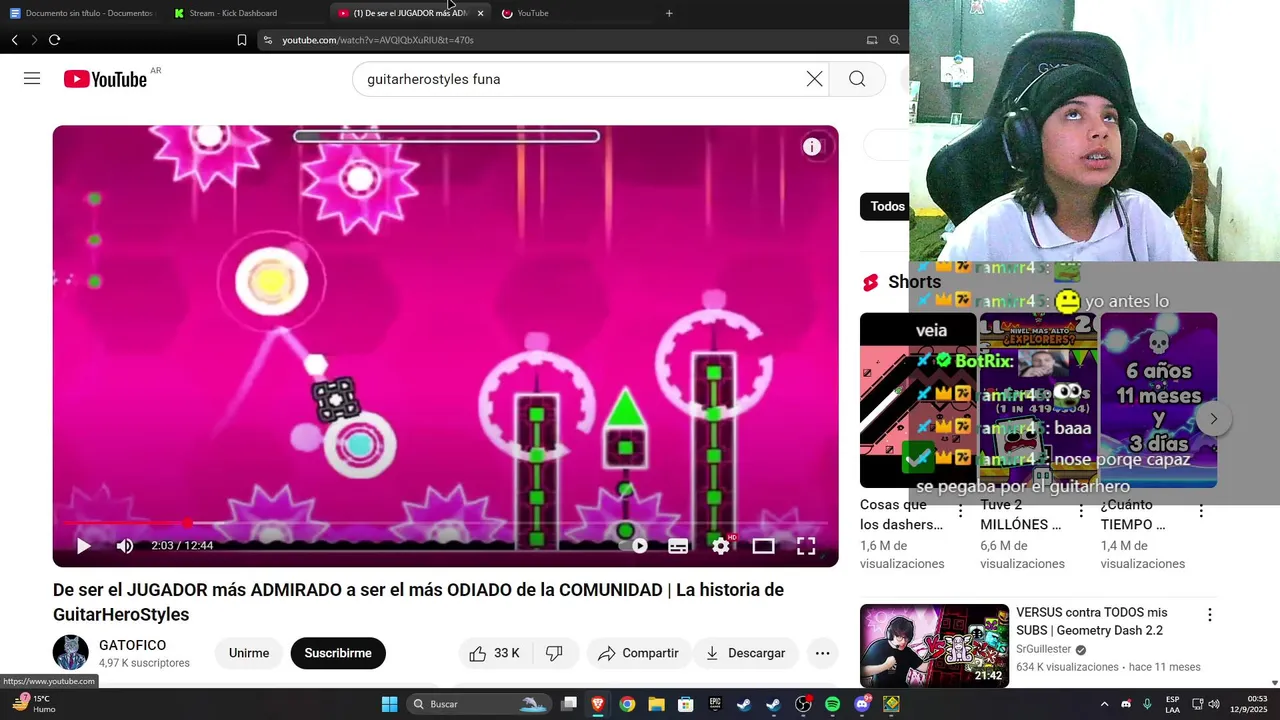Open options for 'Tuve 2 MILLÓNES' short

1081,512
